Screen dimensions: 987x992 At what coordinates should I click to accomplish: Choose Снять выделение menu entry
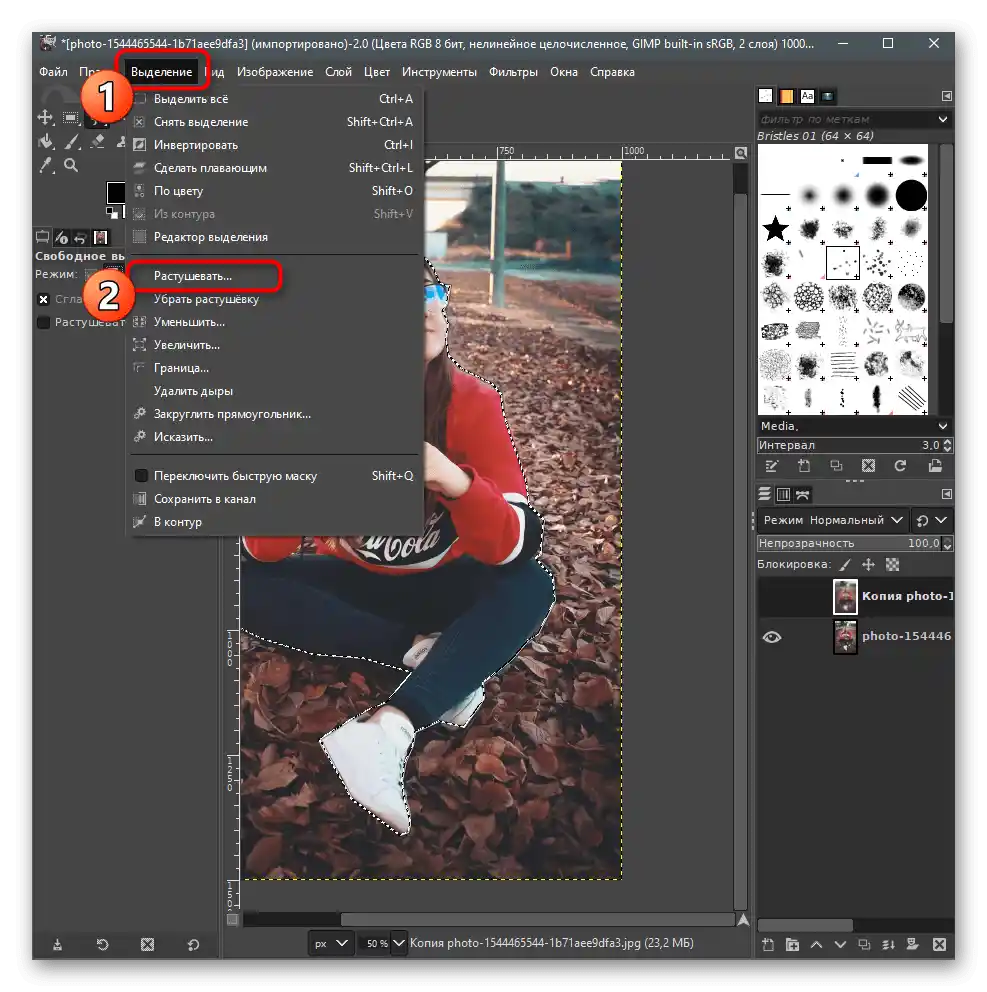[275, 122]
